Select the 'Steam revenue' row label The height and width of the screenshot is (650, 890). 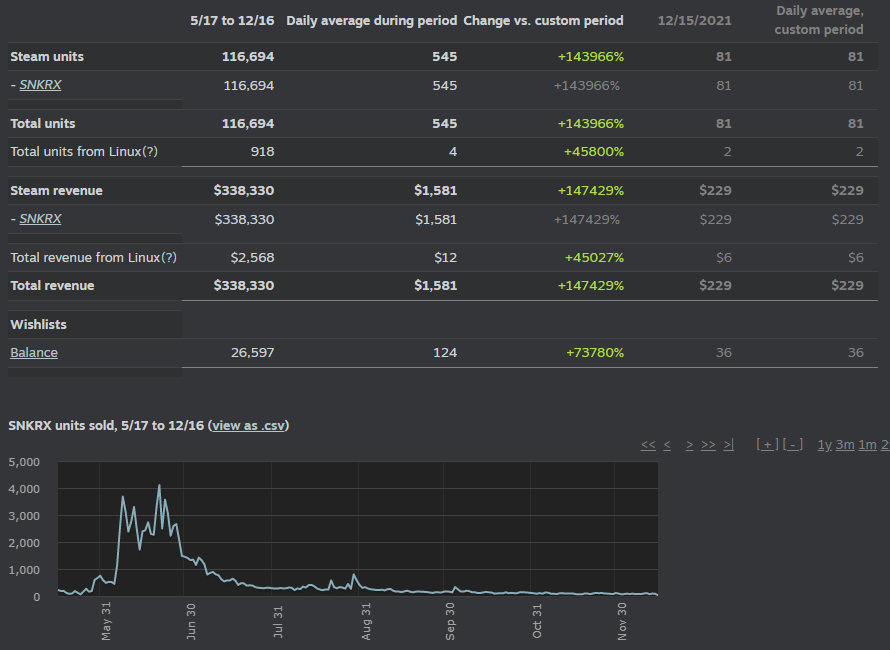[56, 191]
